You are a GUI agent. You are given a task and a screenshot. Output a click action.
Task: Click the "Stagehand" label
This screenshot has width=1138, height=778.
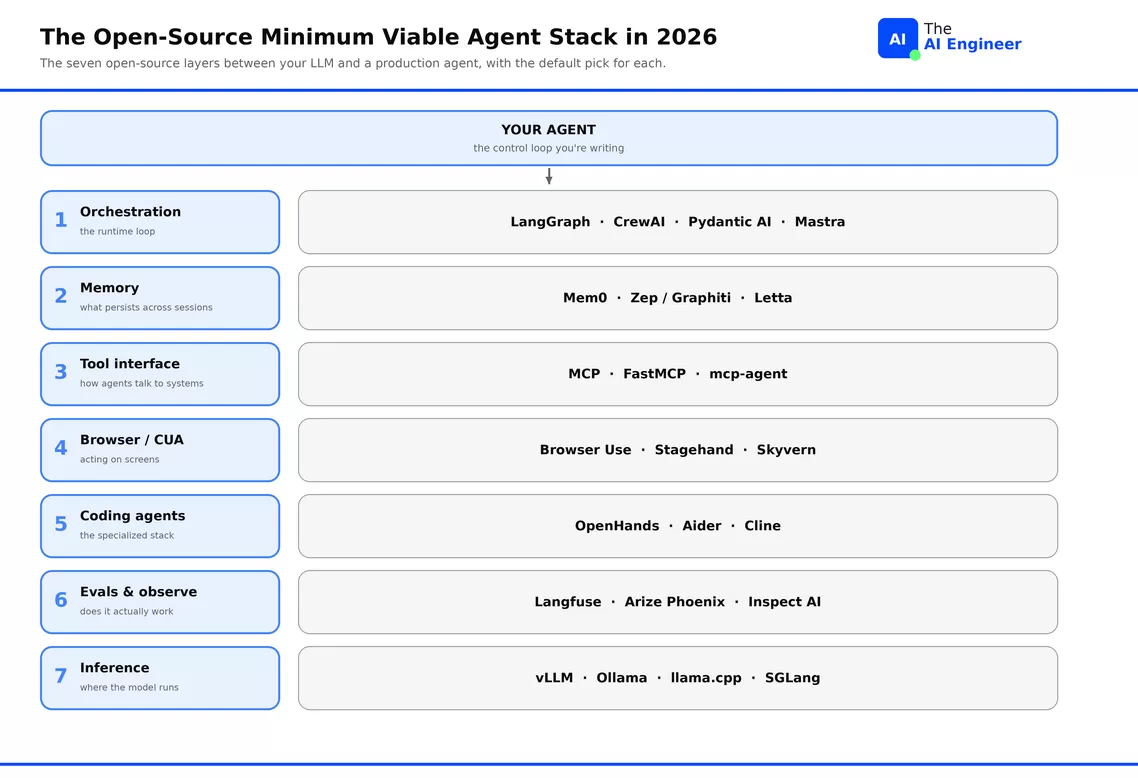(x=694, y=450)
